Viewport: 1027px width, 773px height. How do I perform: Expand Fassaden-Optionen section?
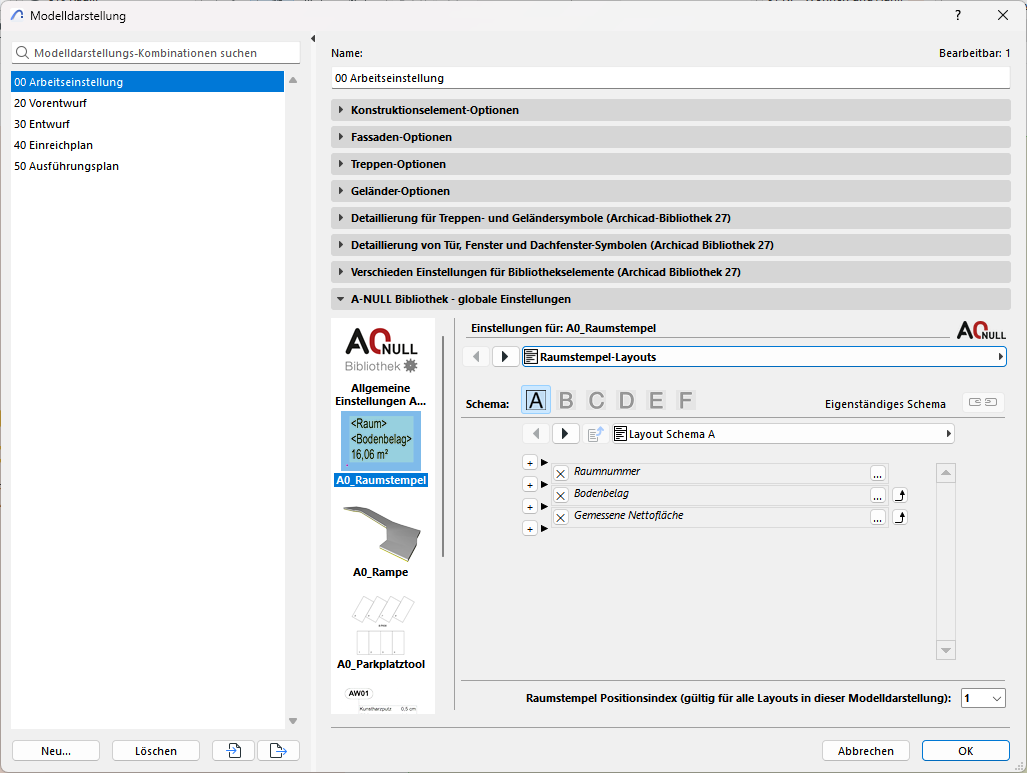[671, 137]
